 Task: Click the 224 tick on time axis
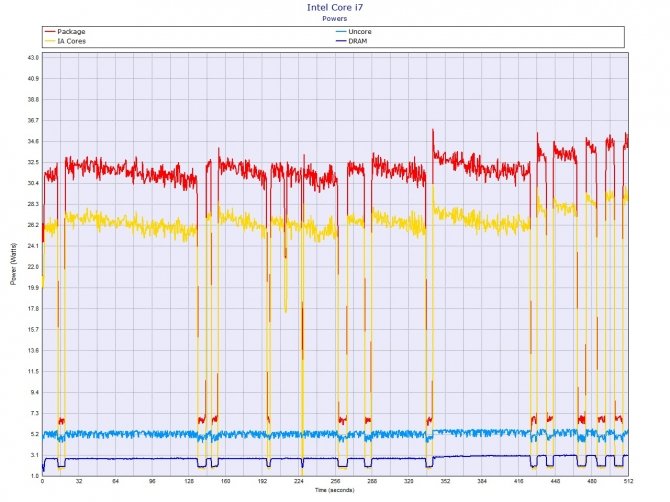coord(299,481)
